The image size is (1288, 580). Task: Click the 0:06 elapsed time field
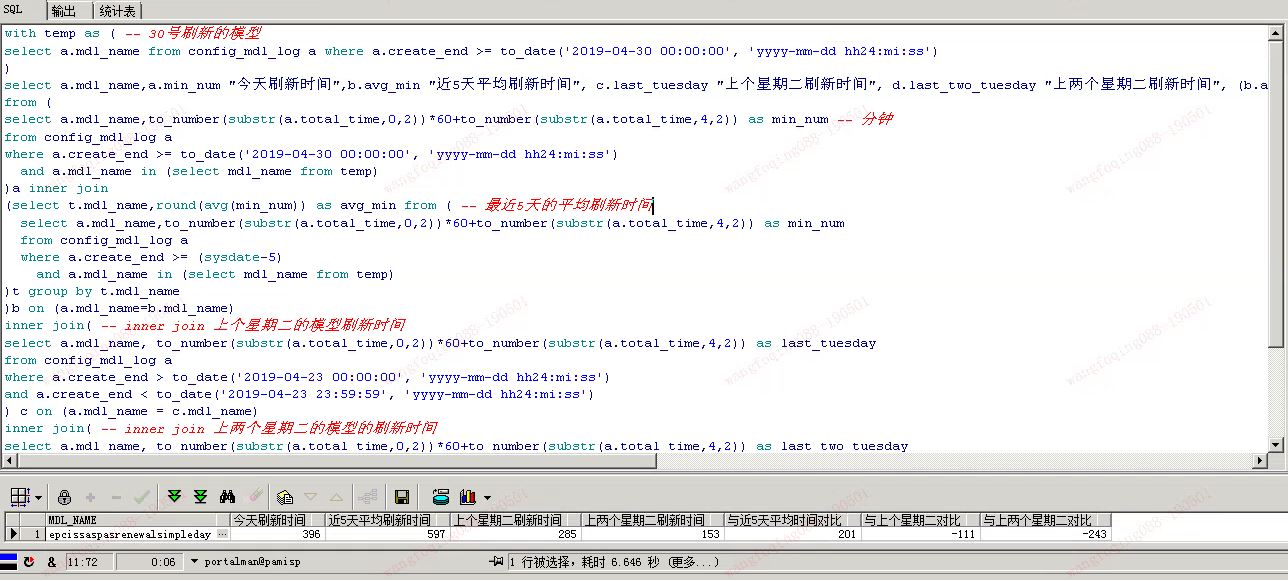pyautogui.click(x=150, y=562)
